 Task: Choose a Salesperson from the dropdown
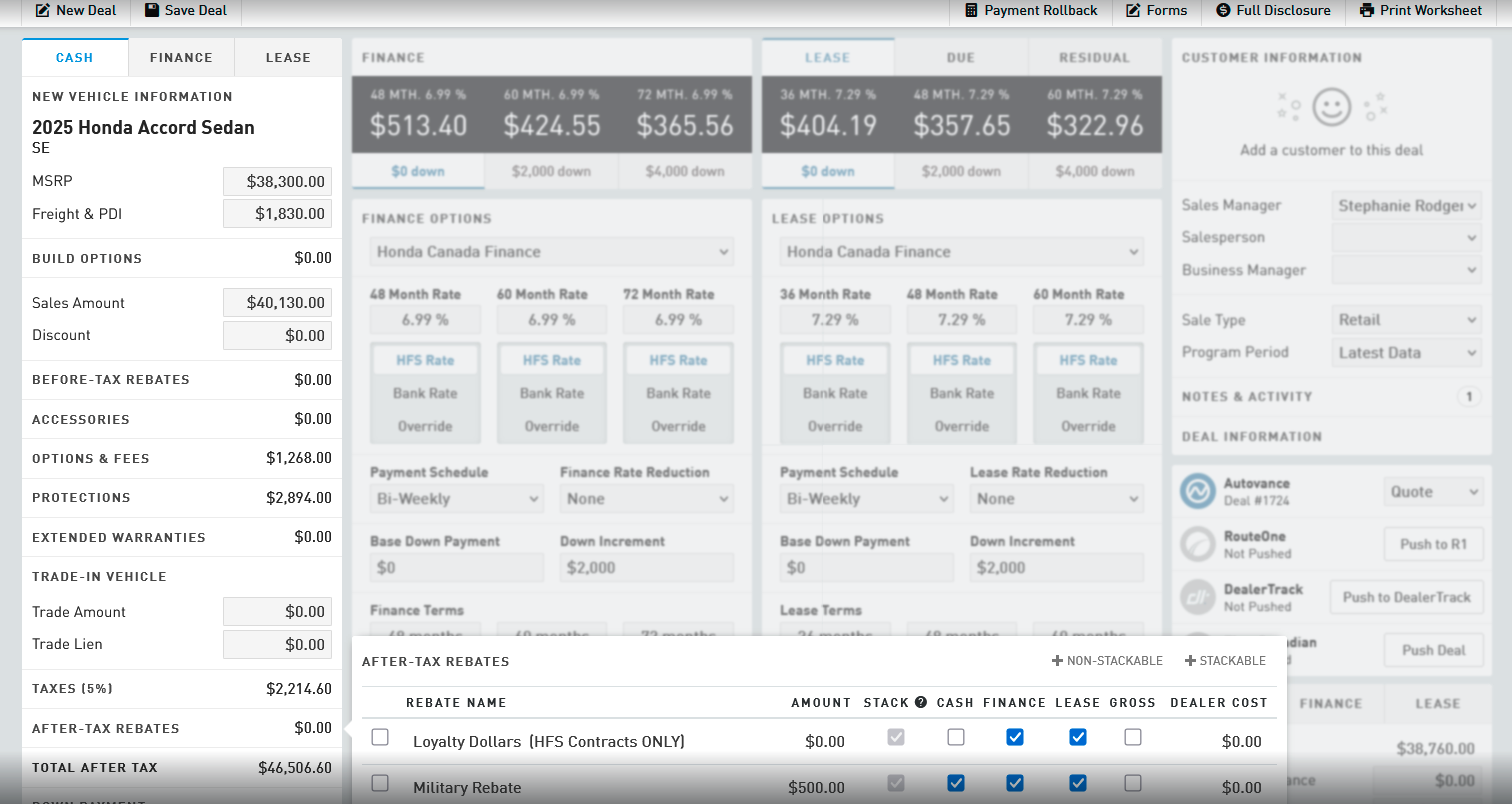(x=1407, y=238)
